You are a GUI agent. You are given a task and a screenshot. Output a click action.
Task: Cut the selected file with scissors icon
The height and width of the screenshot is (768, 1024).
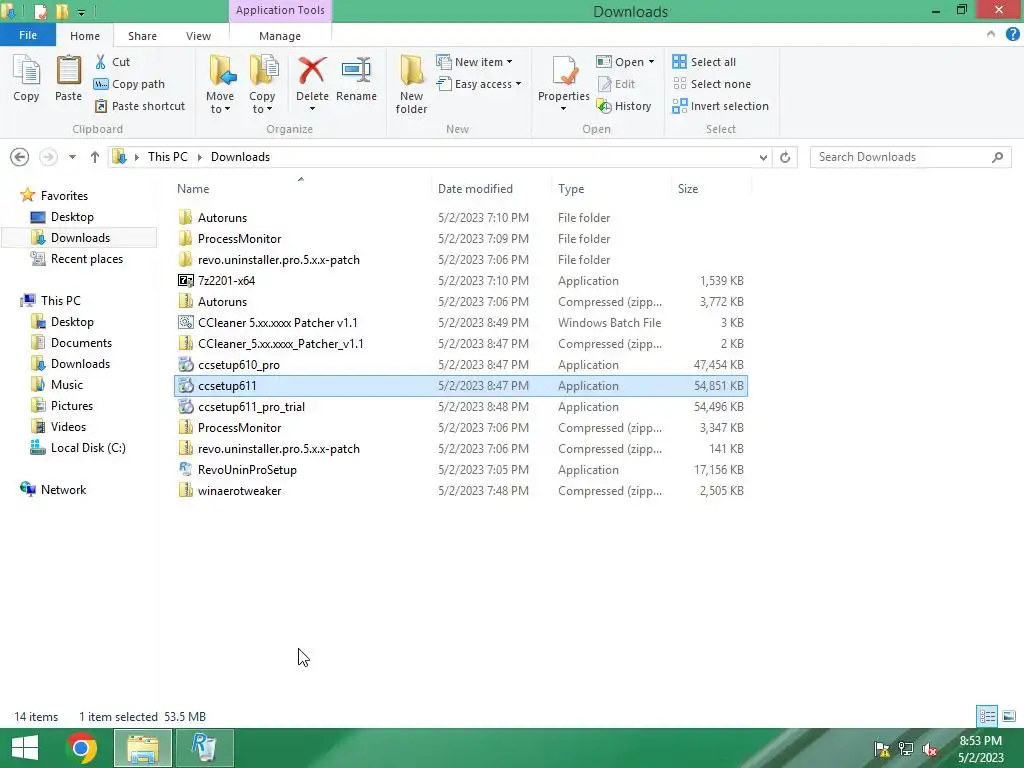pos(112,62)
